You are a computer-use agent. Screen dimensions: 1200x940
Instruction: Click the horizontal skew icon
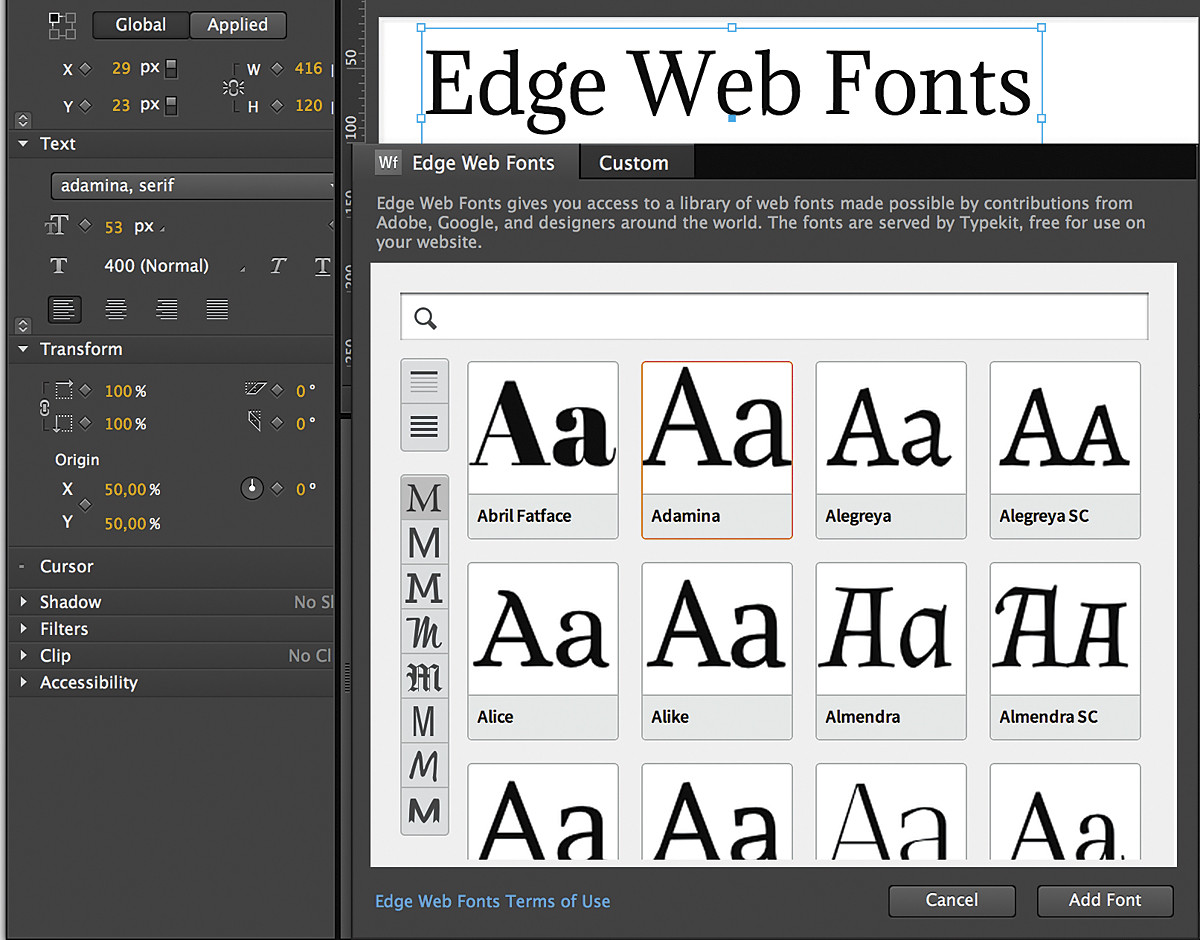coord(256,390)
